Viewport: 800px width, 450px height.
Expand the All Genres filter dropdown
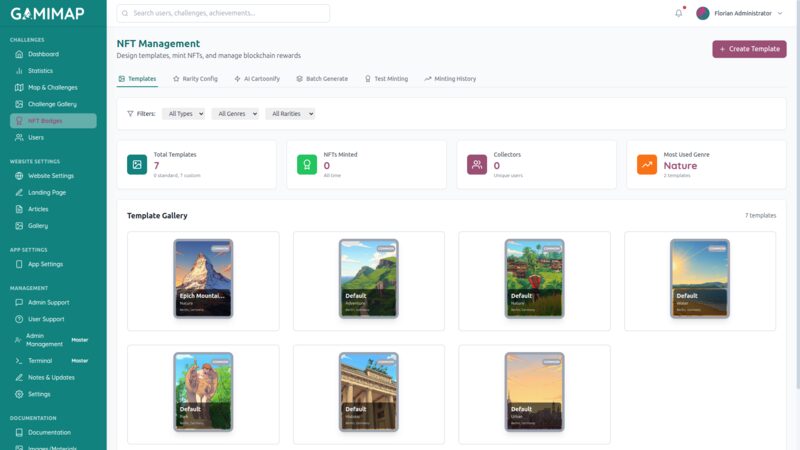click(235, 114)
